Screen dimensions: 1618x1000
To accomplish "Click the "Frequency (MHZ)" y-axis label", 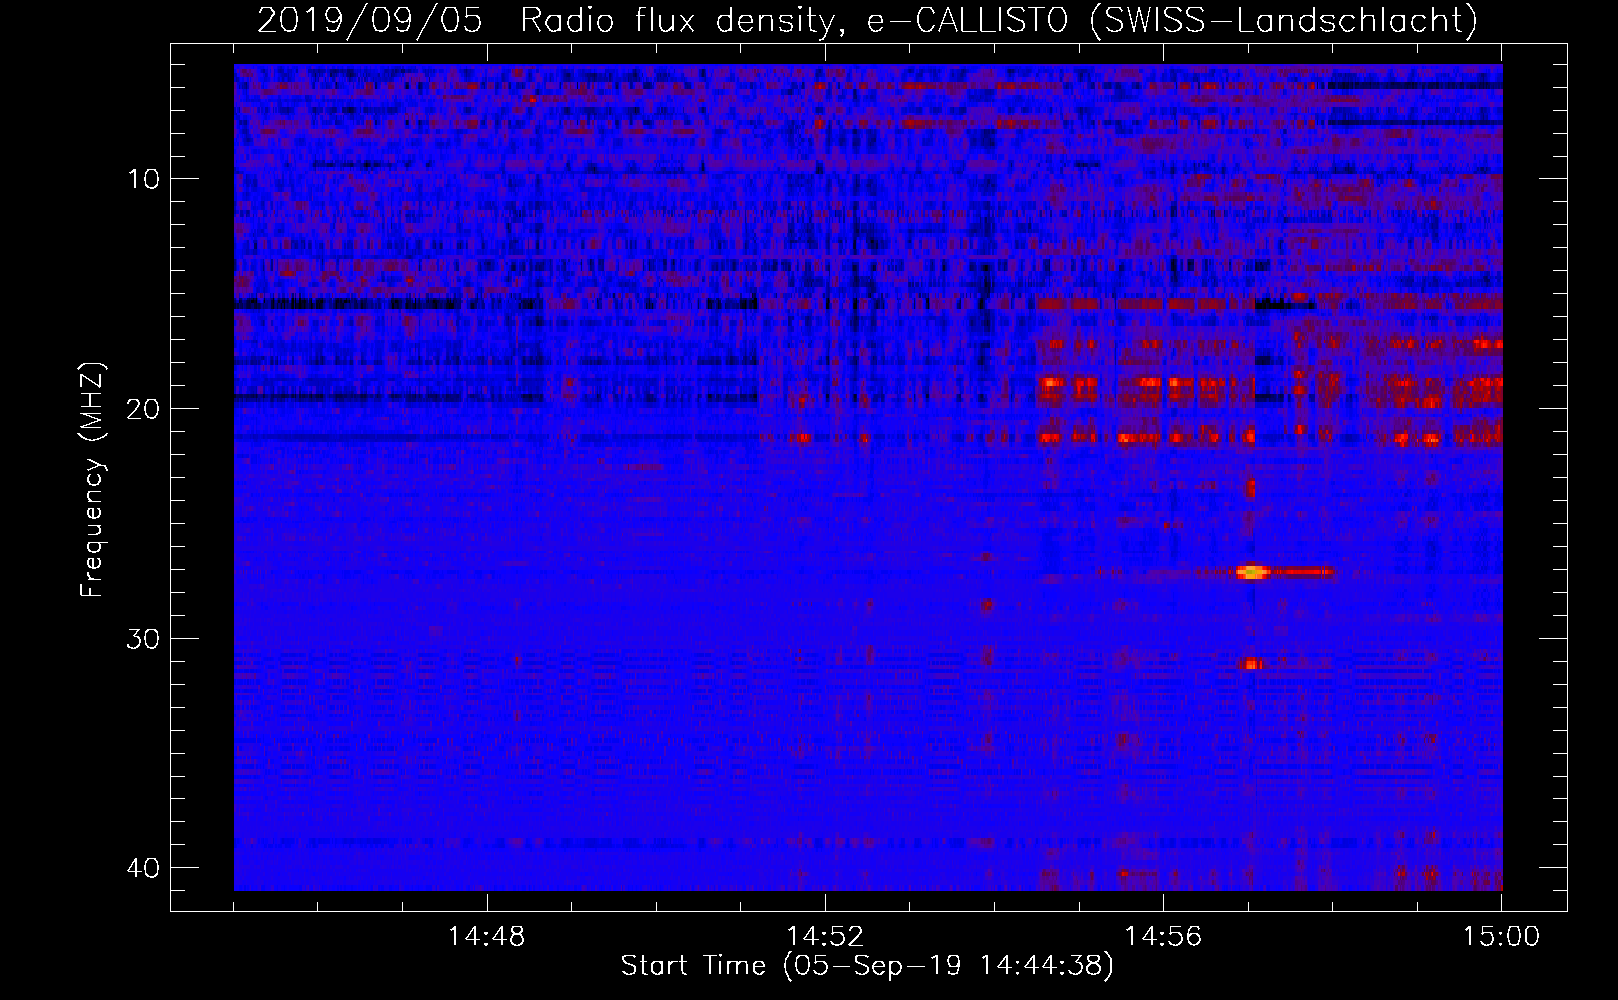I will (x=93, y=481).
